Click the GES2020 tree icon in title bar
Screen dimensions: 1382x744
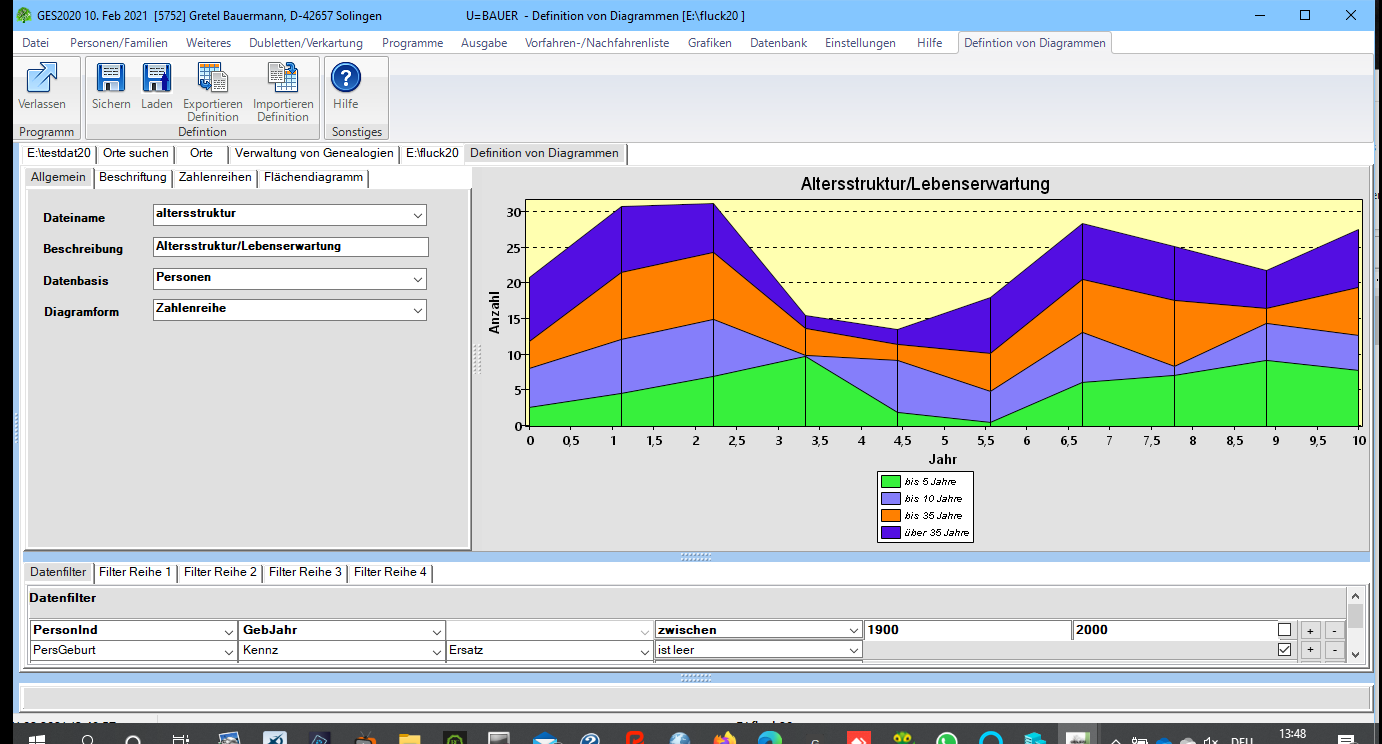pos(24,15)
